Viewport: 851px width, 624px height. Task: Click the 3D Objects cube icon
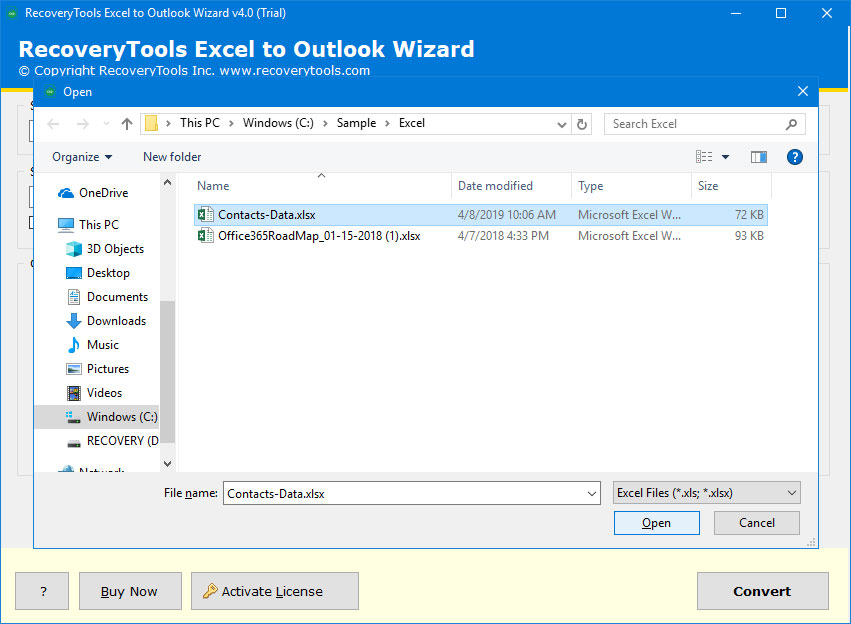[74, 249]
